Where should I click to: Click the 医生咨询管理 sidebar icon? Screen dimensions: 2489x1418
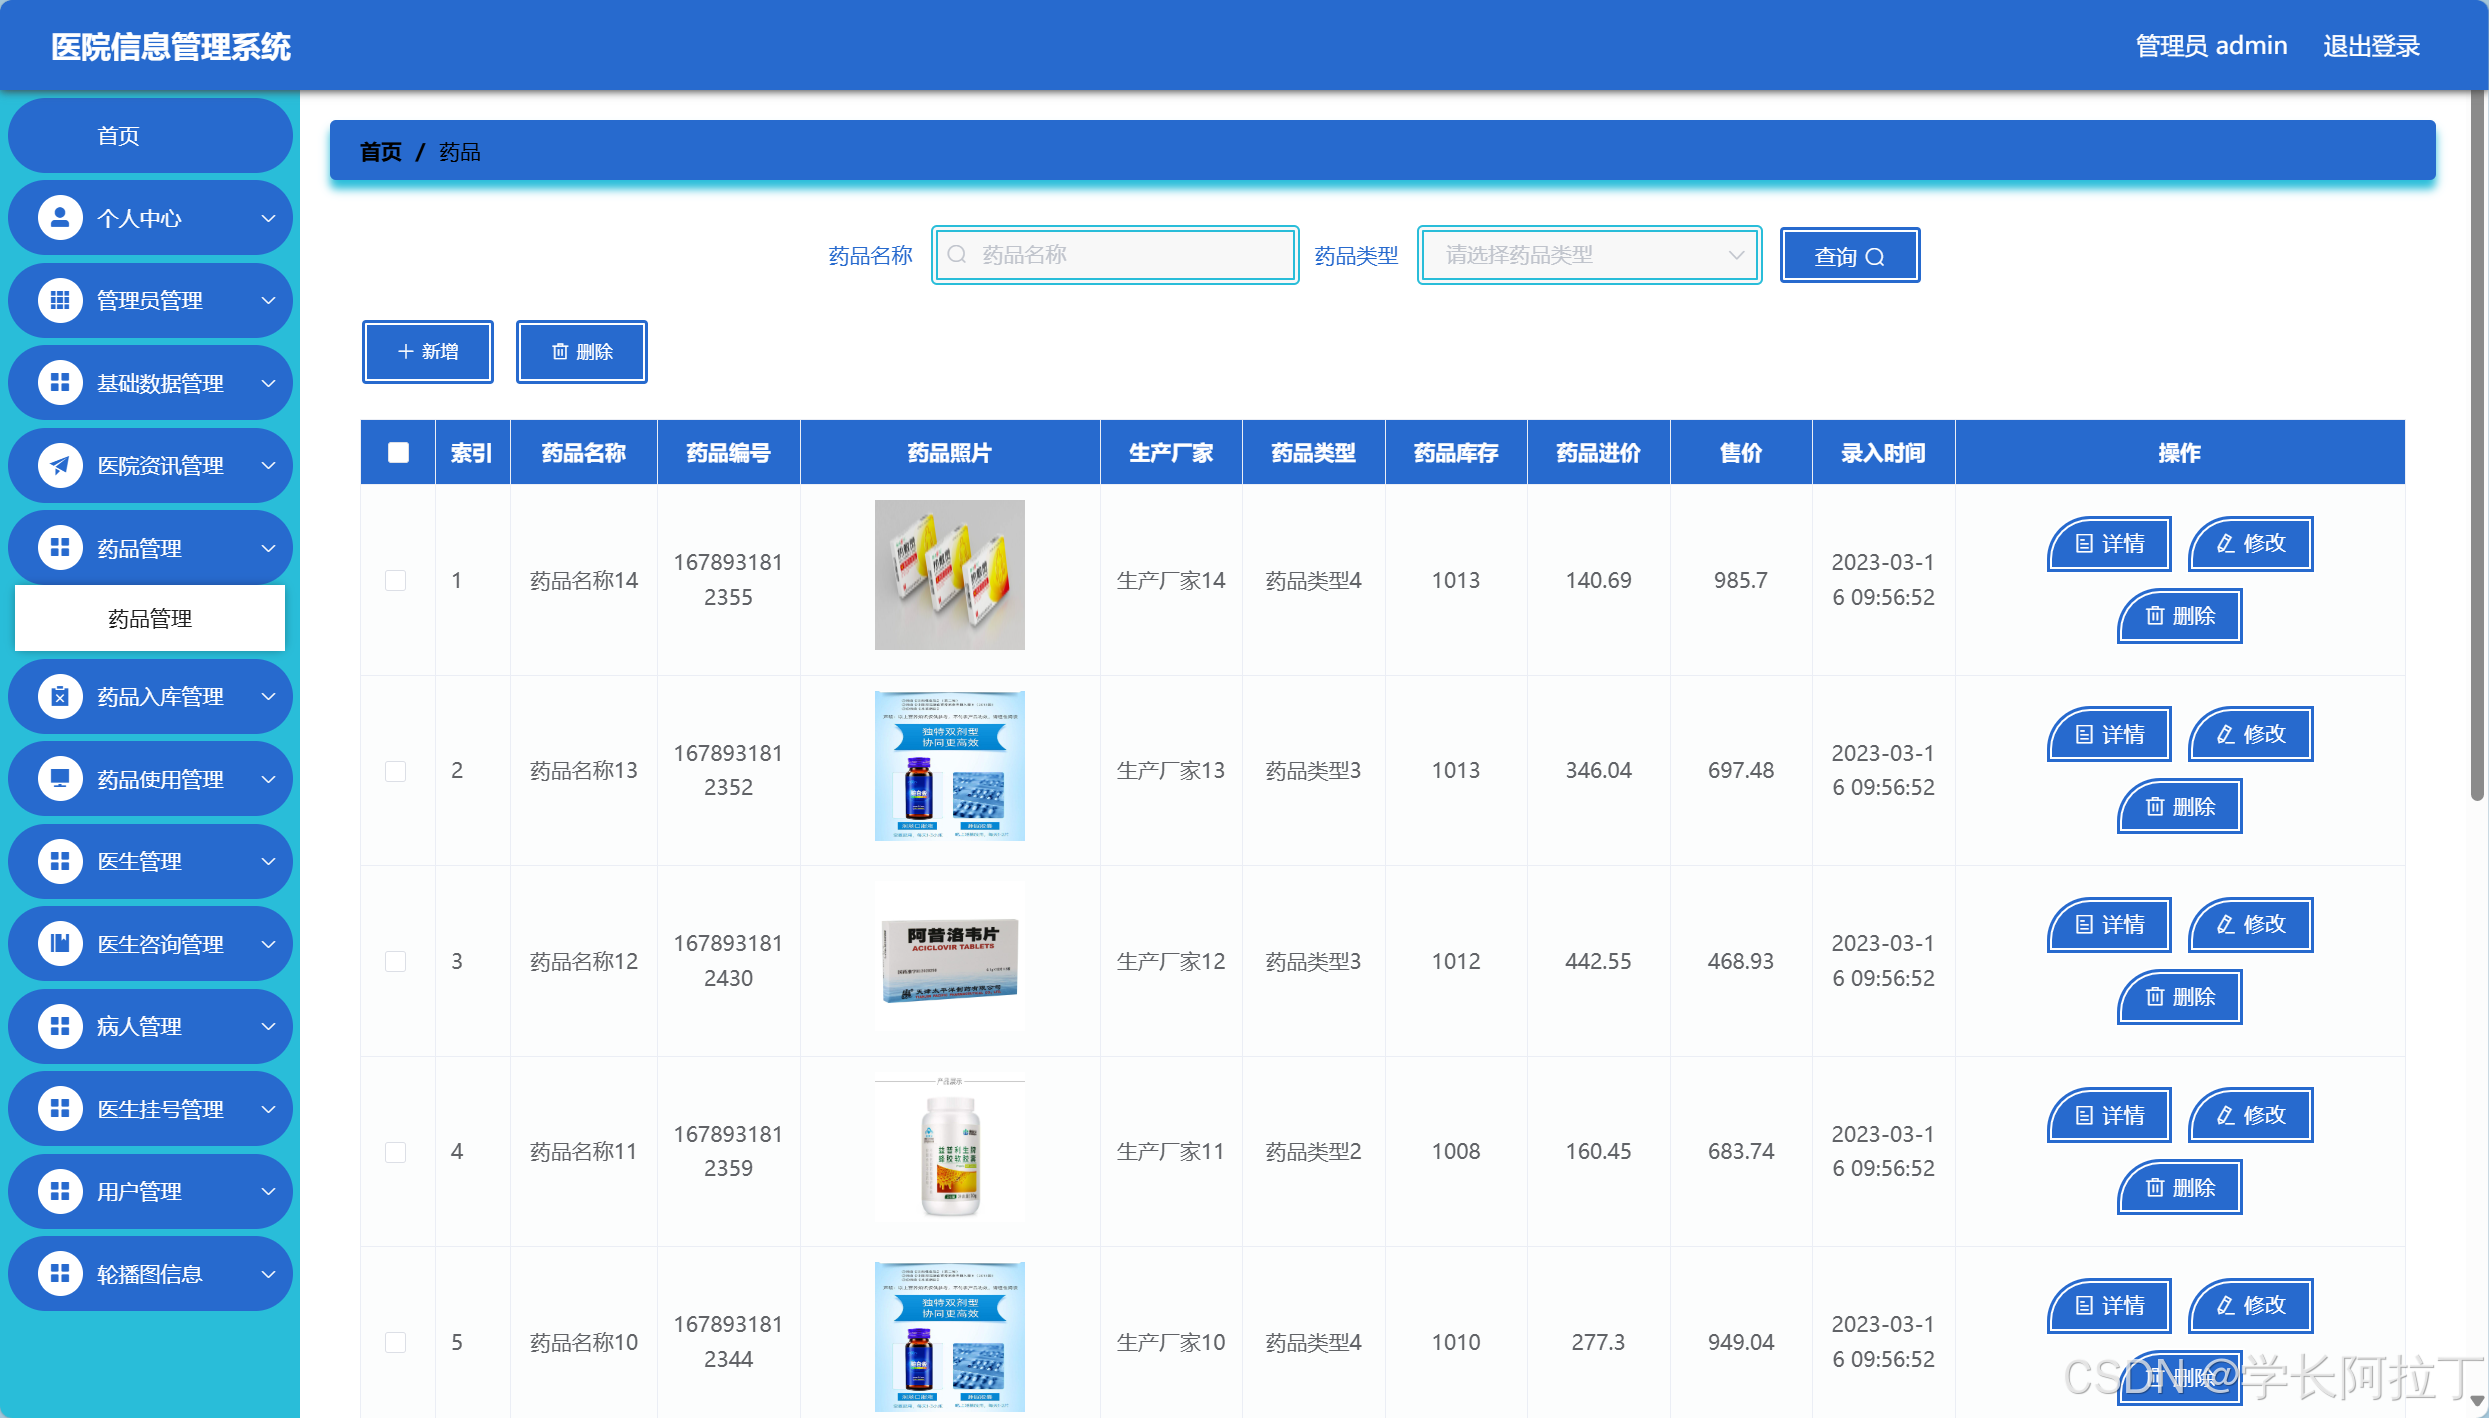click(x=59, y=943)
